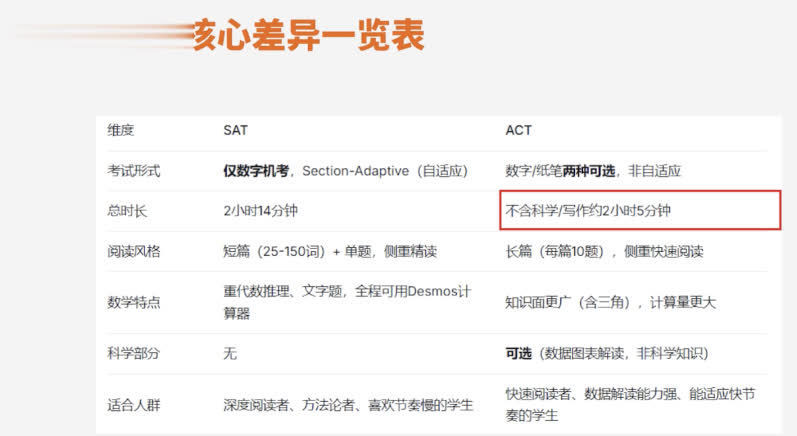The width and height of the screenshot is (797, 436).
Task: Click the 阅读风格 row label
Action: 134,252
